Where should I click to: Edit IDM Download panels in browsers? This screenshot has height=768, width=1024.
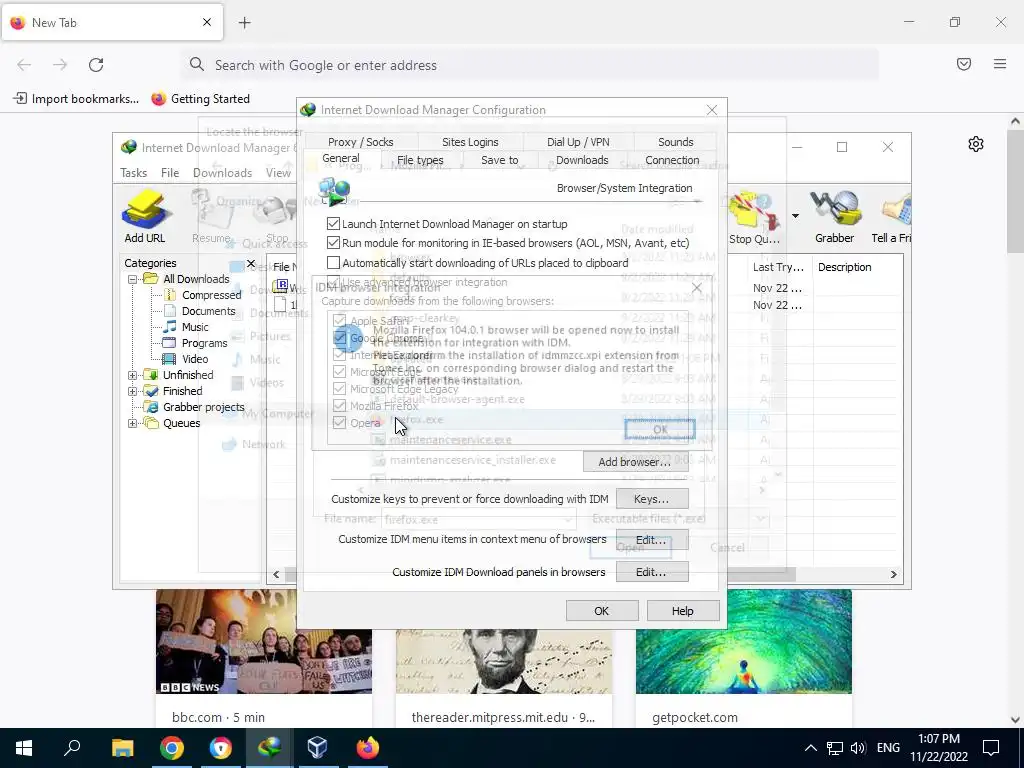[651, 572]
